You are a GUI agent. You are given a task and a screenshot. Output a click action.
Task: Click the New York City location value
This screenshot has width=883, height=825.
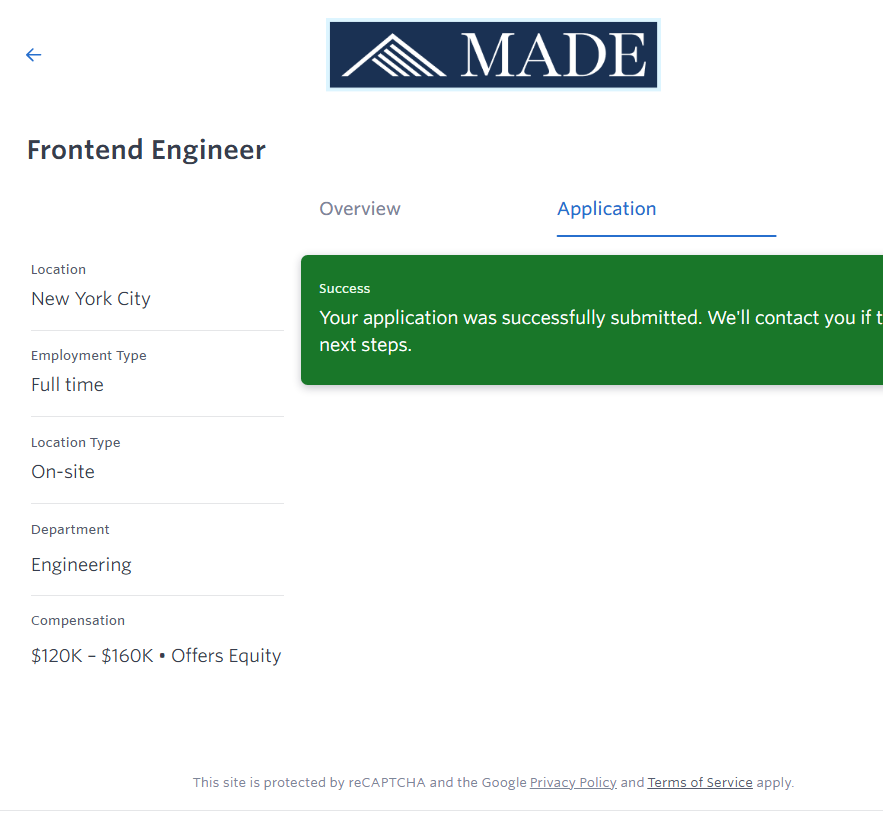click(91, 299)
